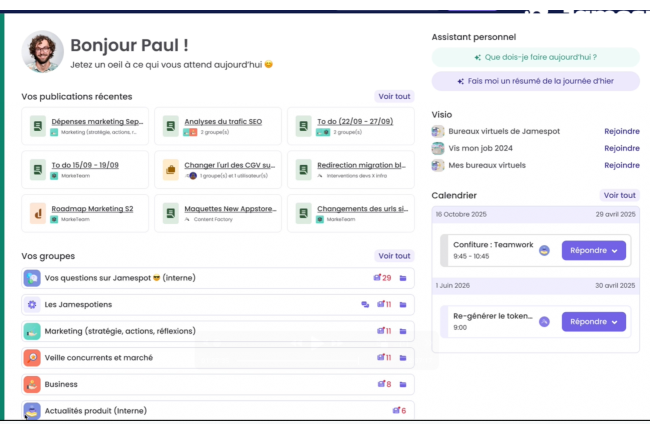Click the folder icon in Les Jamespotiens row
650x433 pixels.
(x=403, y=304)
